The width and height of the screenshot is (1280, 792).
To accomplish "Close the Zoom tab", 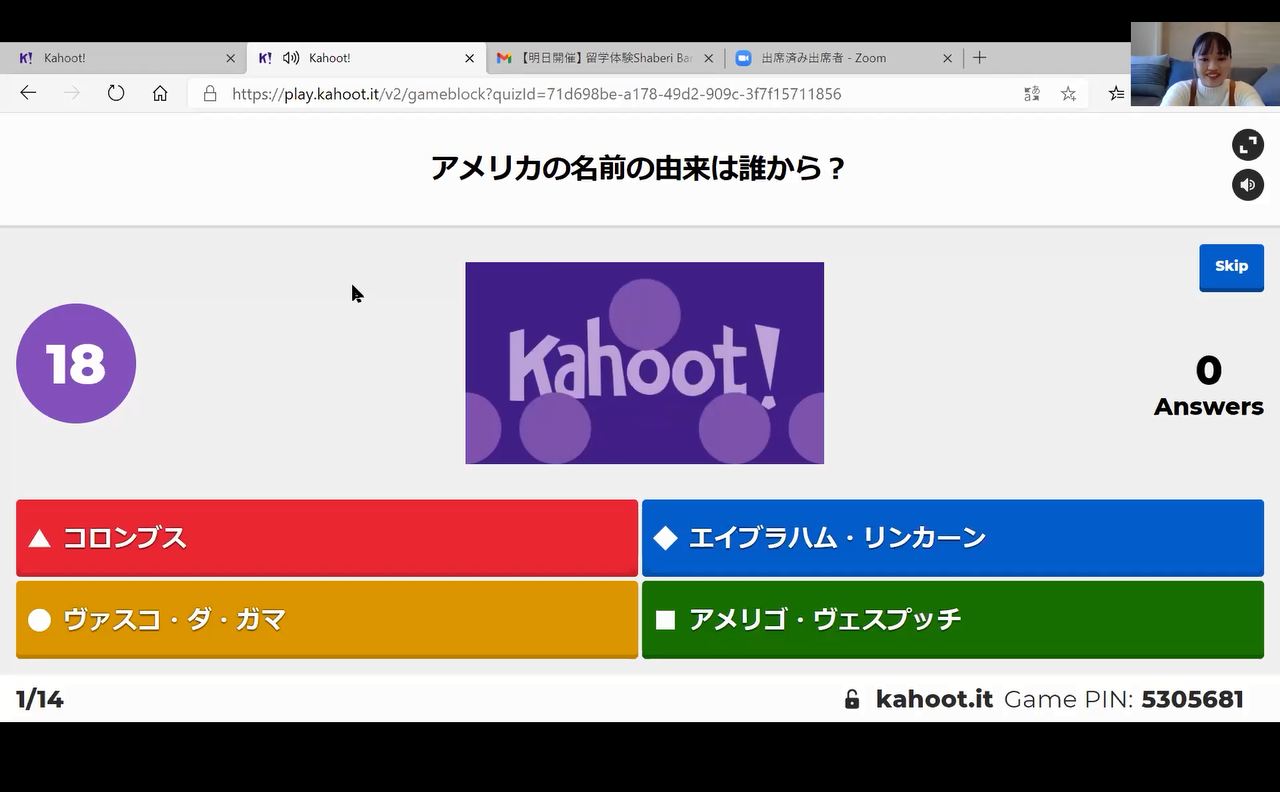I will click(948, 58).
